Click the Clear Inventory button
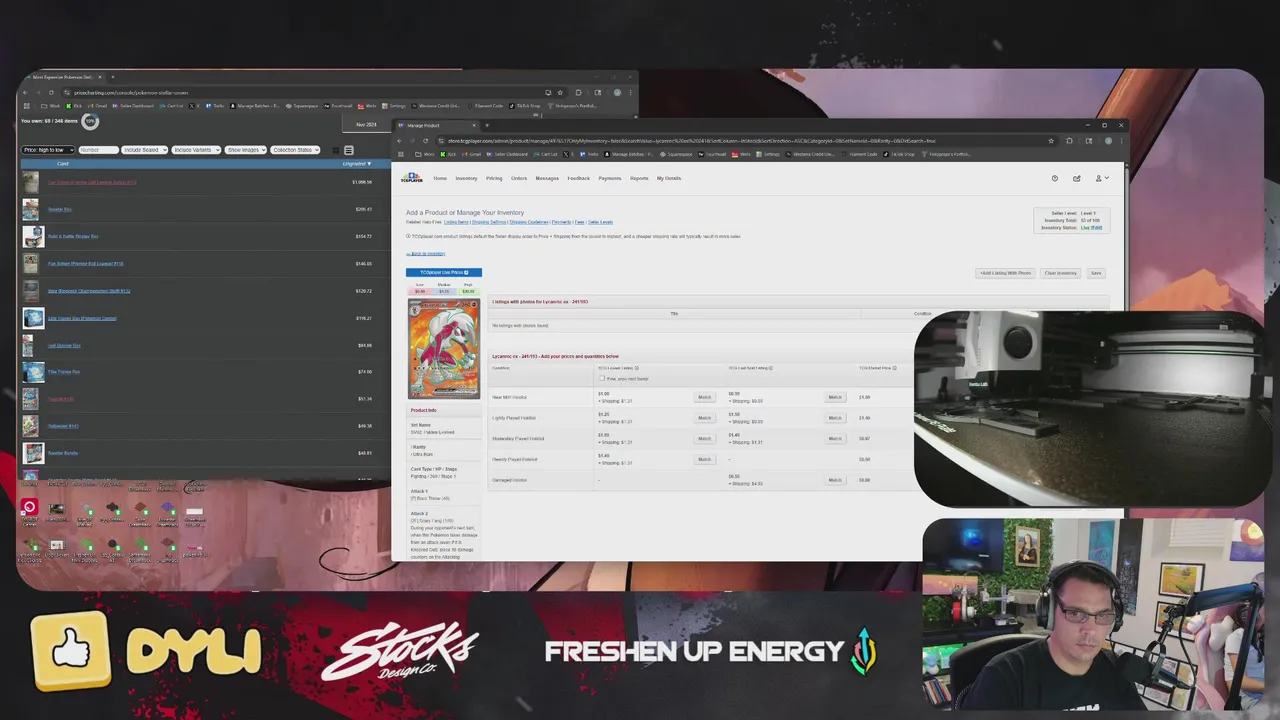Image resolution: width=1280 pixels, height=720 pixels. point(1060,273)
